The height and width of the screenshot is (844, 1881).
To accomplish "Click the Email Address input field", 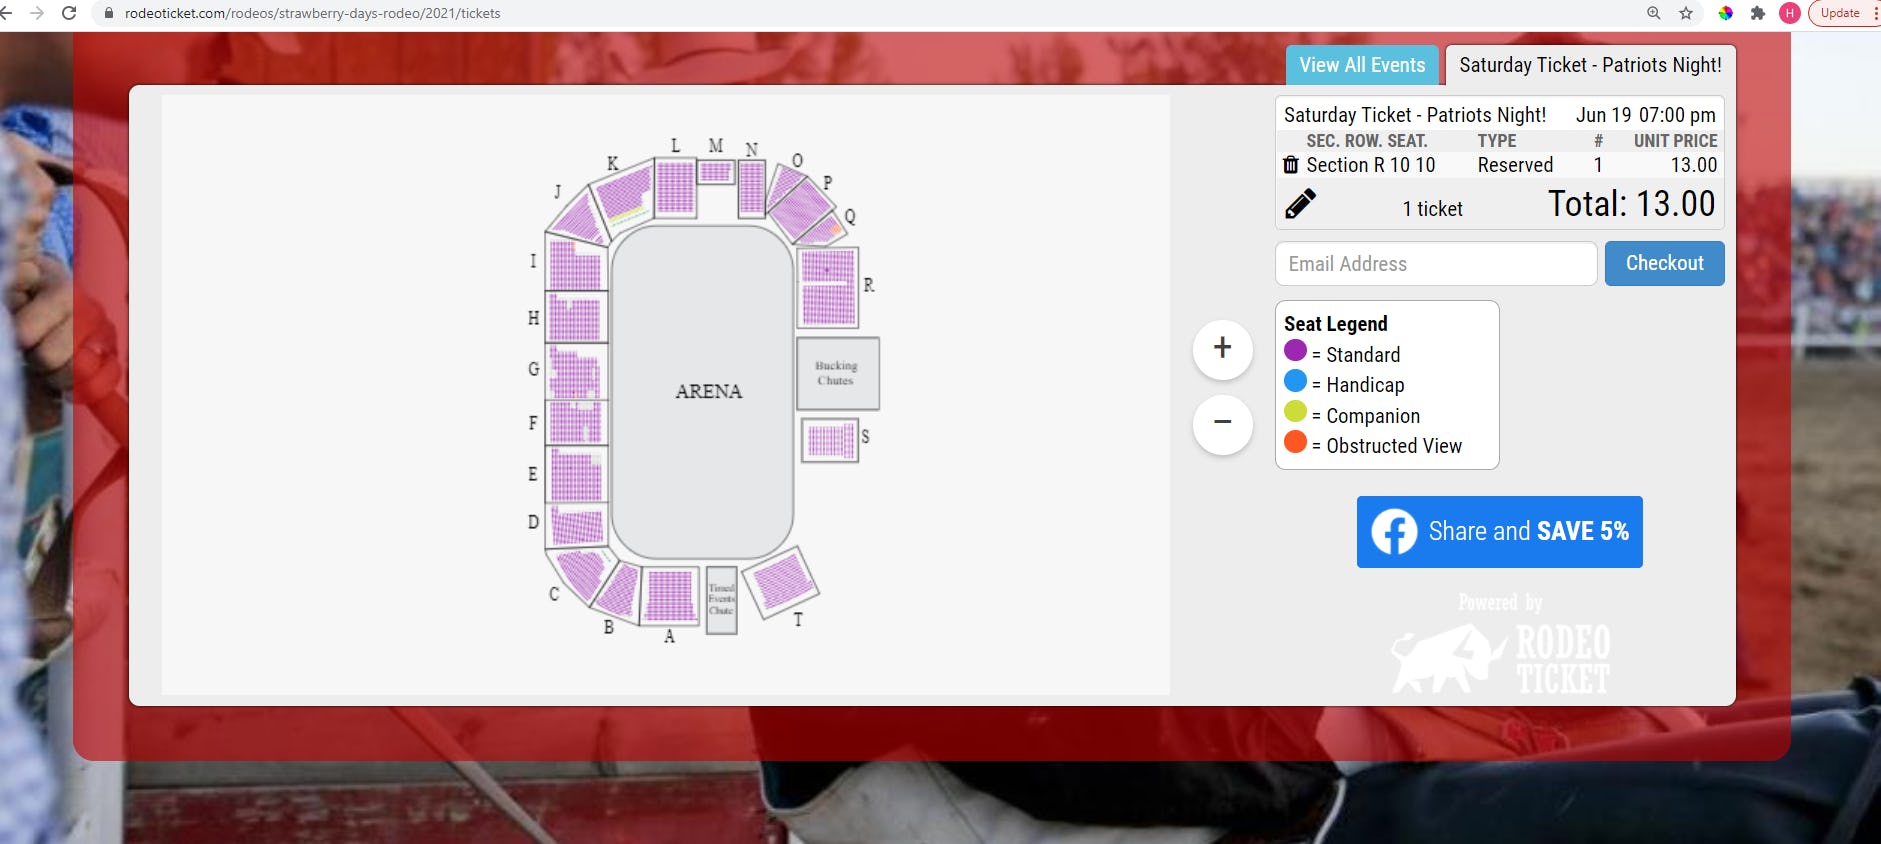I will 1434,263.
